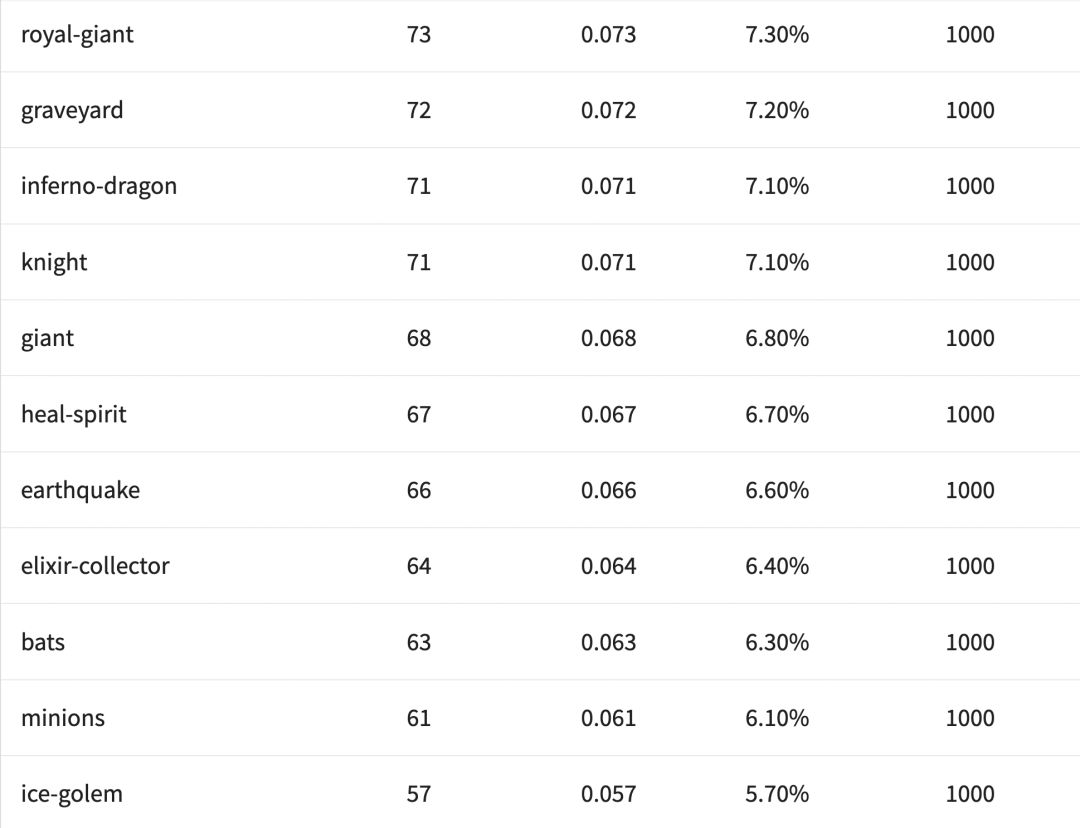
Task: Click the earthquake card name
Action: click(80, 490)
